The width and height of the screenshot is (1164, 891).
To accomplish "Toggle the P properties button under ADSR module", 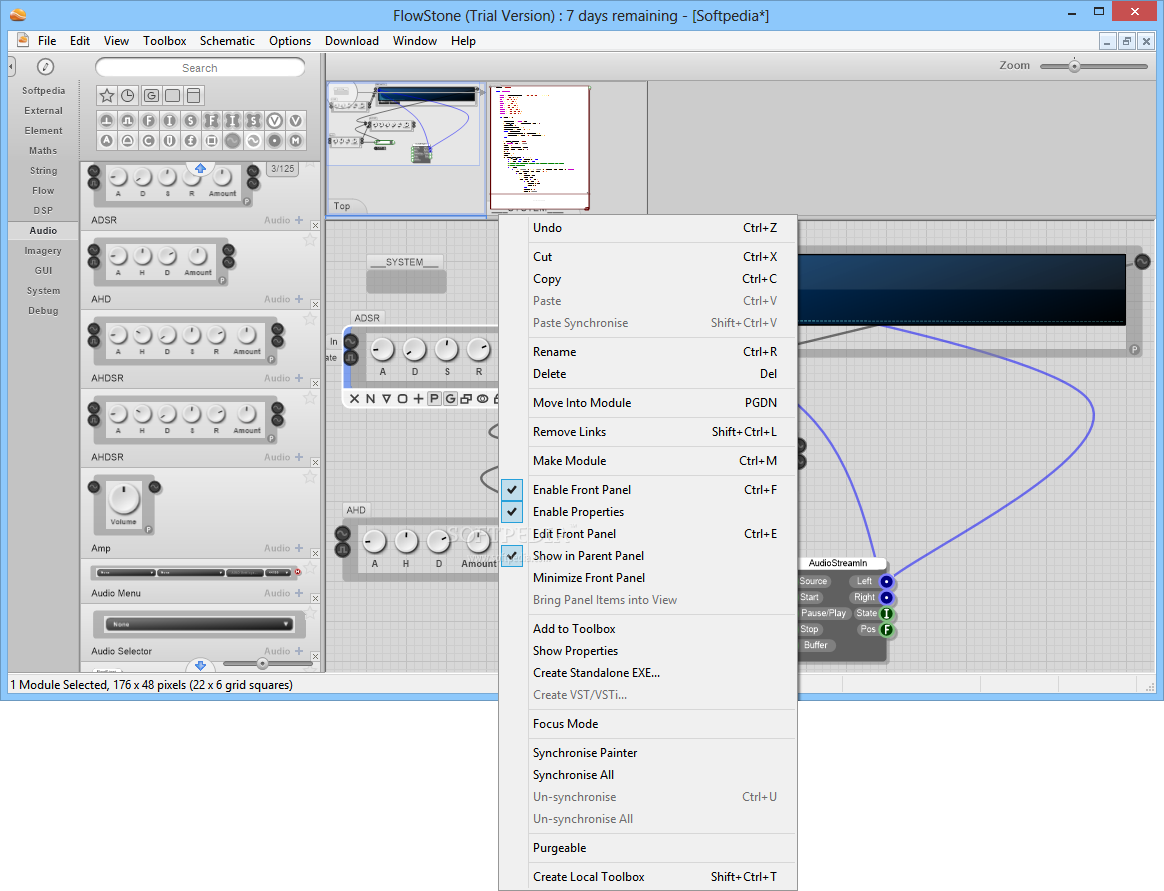I will click(434, 399).
